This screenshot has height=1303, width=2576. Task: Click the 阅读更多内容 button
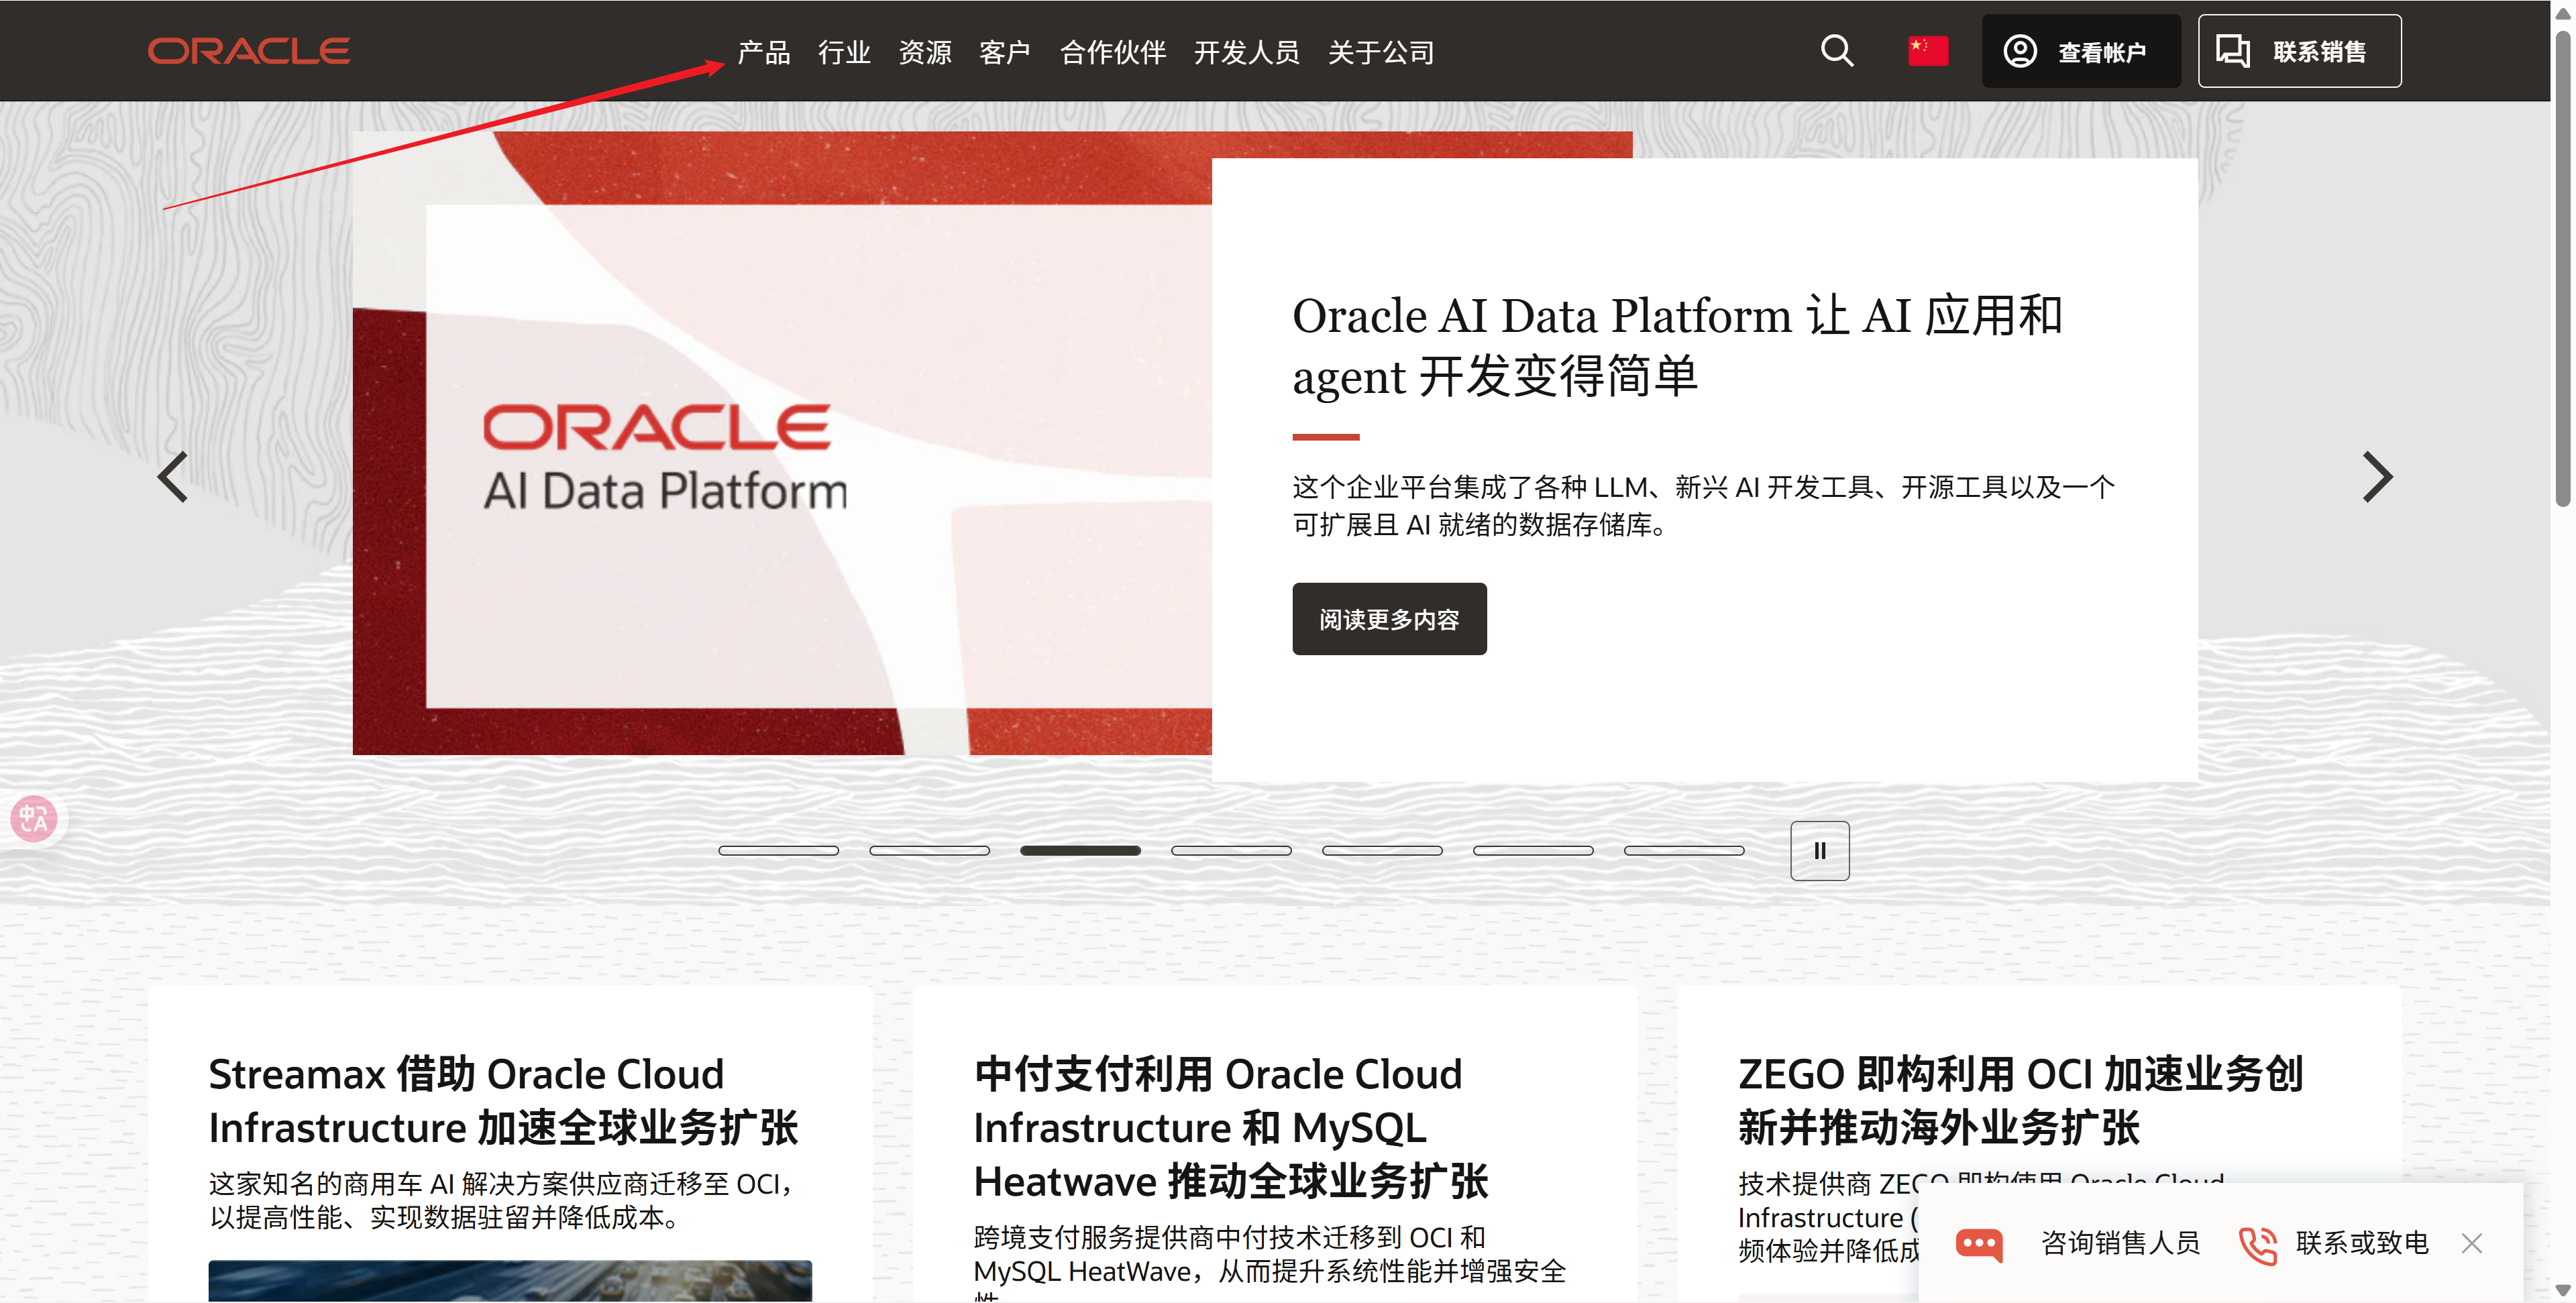tap(1389, 619)
